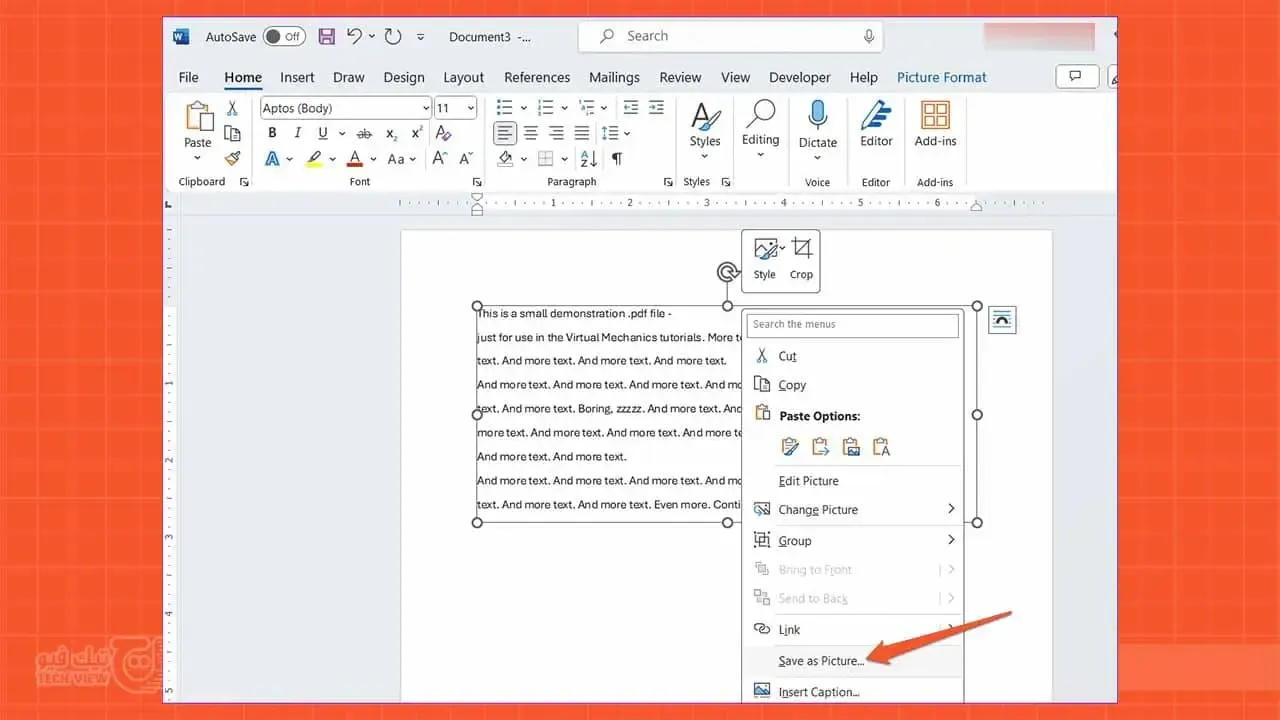Expand the Bullets list dropdown arrow
The width and height of the screenshot is (1280, 720).
[523, 107]
